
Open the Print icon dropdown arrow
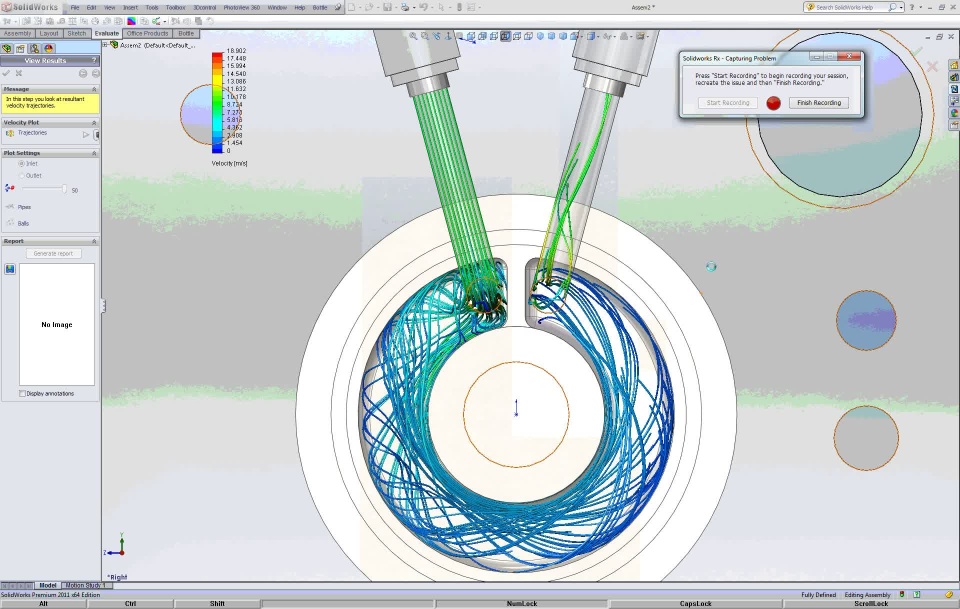(413, 7)
